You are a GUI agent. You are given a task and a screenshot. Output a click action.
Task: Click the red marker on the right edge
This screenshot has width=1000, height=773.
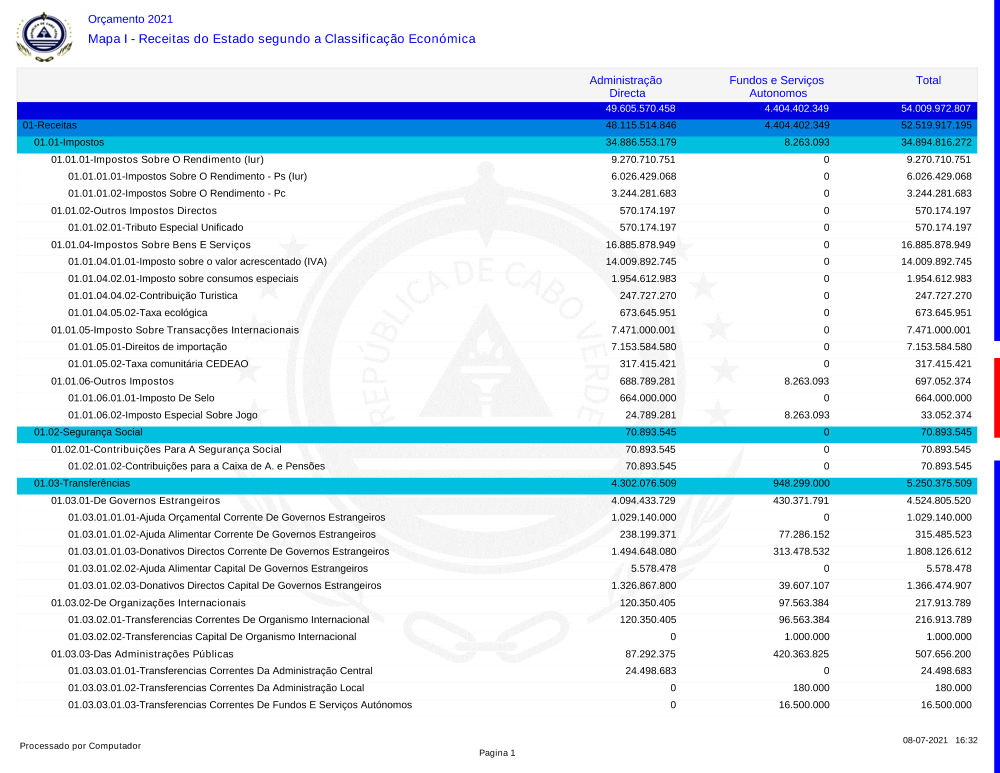pyautogui.click(x=996, y=397)
